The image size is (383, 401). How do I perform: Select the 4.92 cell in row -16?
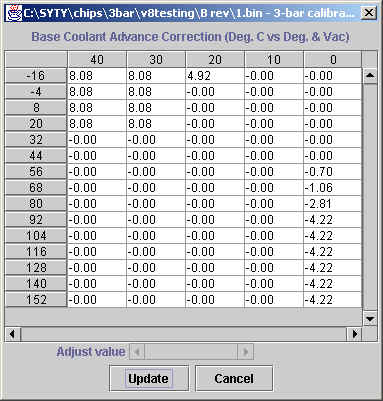215,76
